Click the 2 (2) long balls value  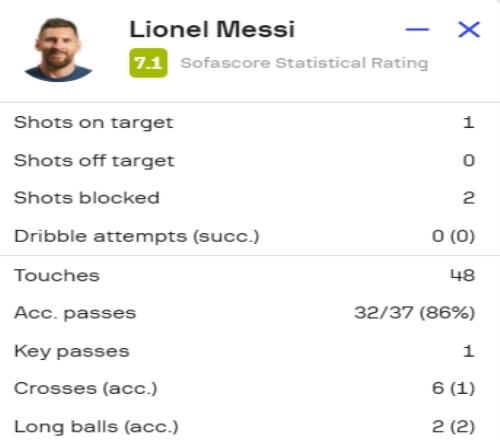pos(453,427)
